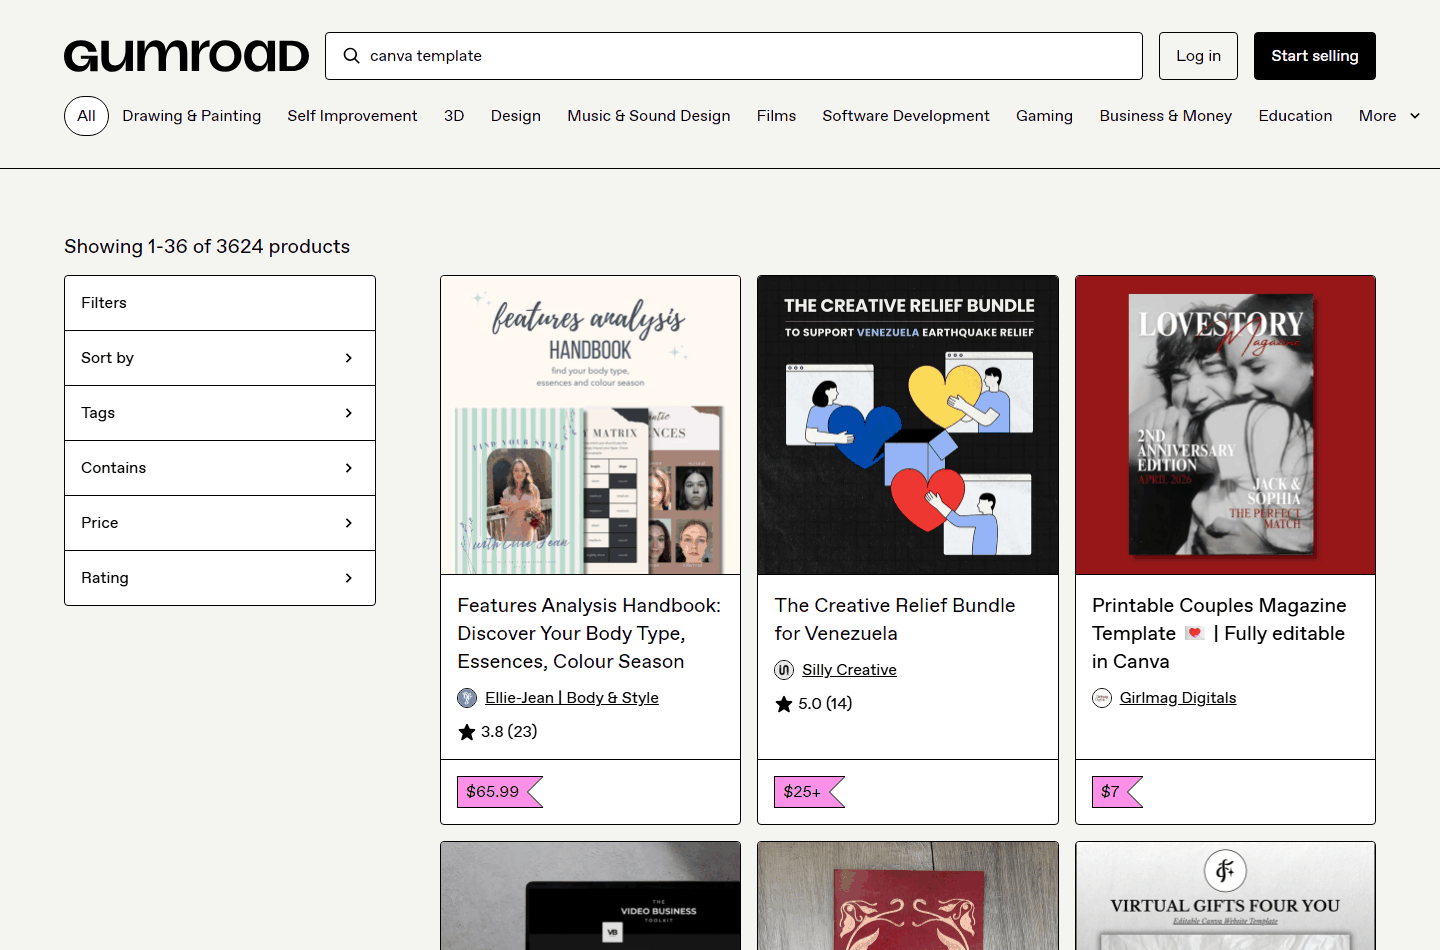Click the canva template search field
This screenshot has width=1440, height=950.
coord(734,56)
